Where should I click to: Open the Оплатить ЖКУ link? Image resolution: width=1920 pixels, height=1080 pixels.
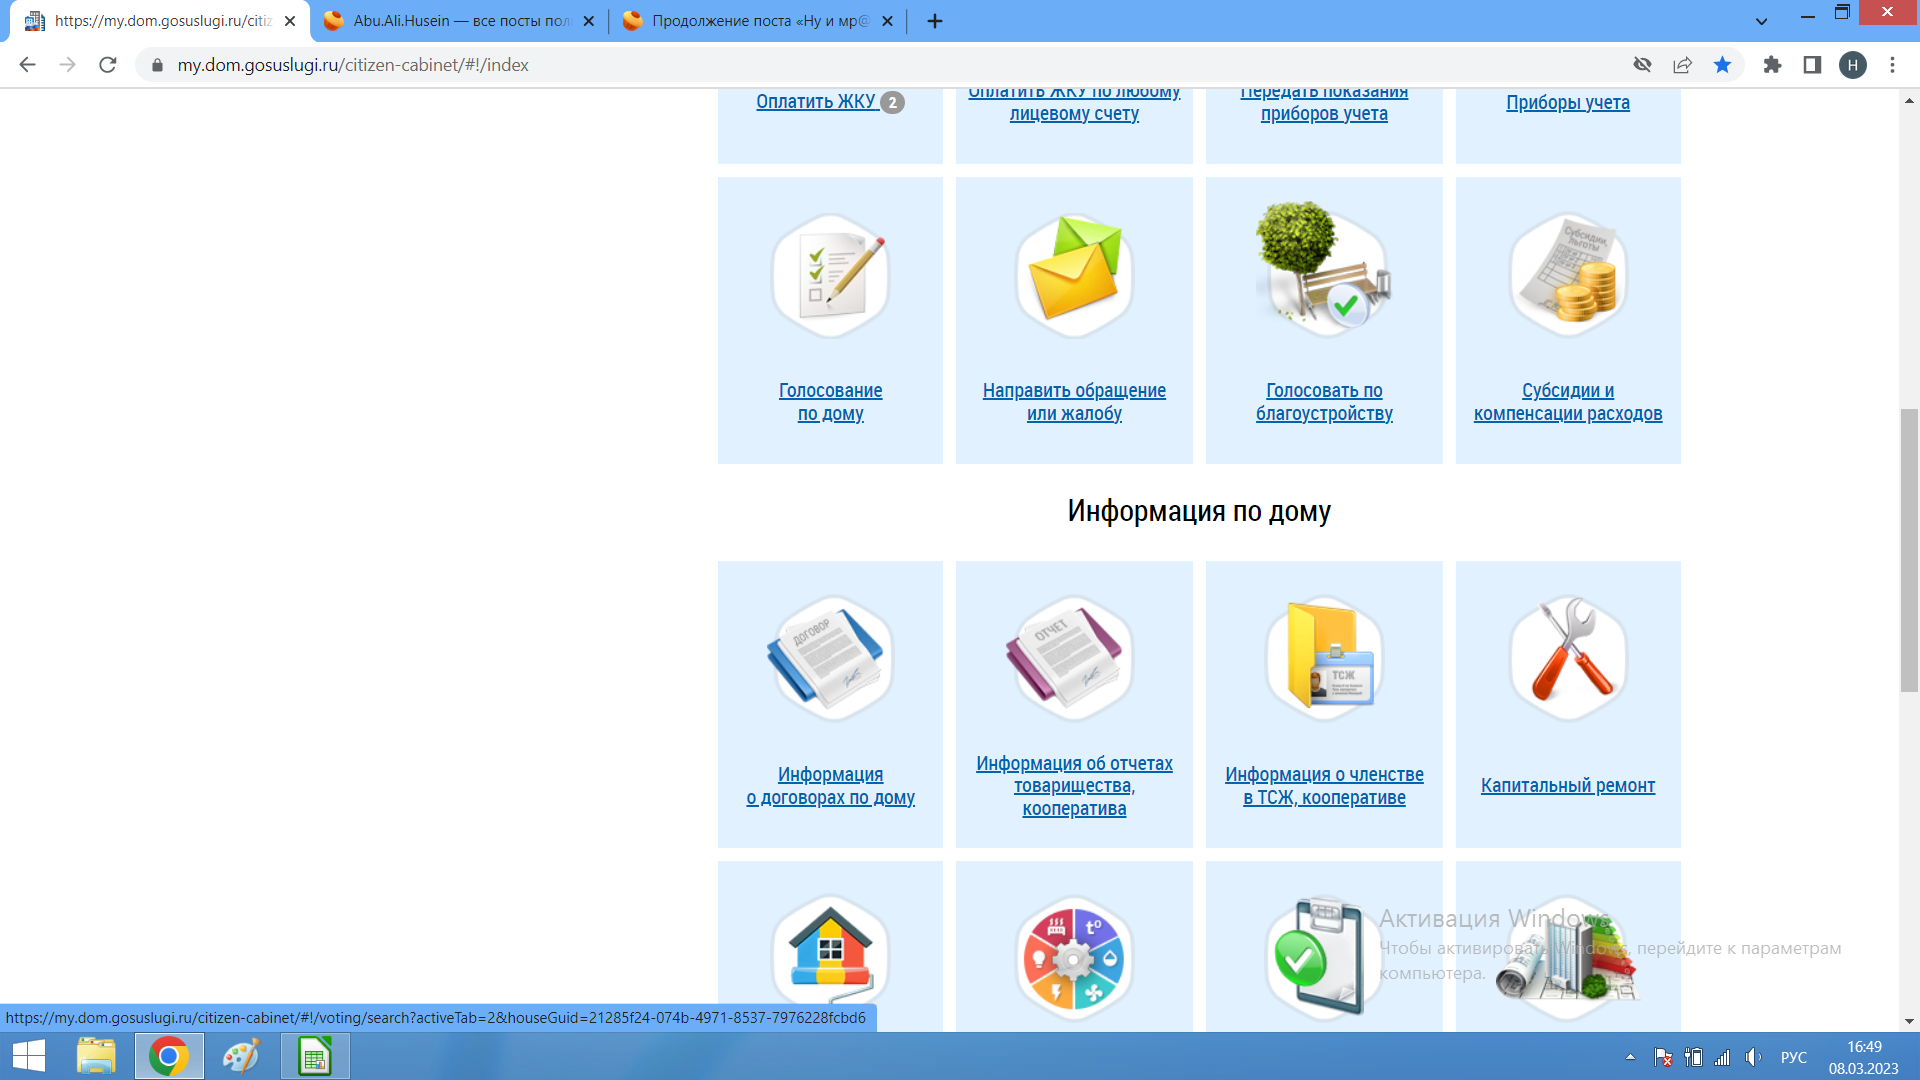[x=816, y=101]
